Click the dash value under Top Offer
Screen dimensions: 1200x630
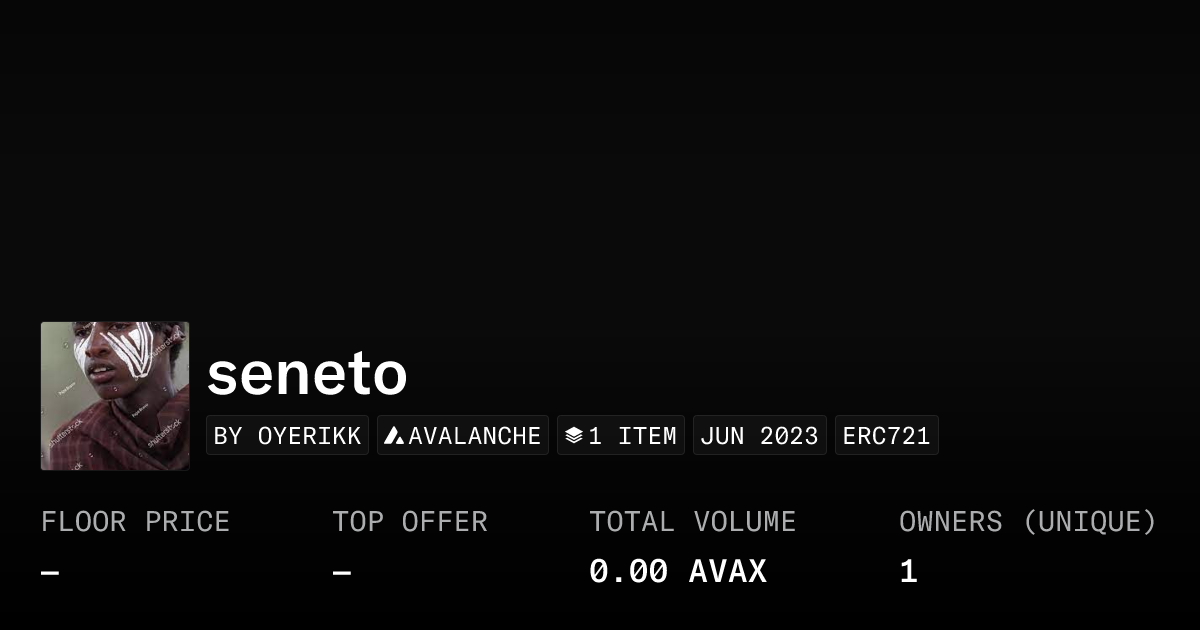click(341, 572)
